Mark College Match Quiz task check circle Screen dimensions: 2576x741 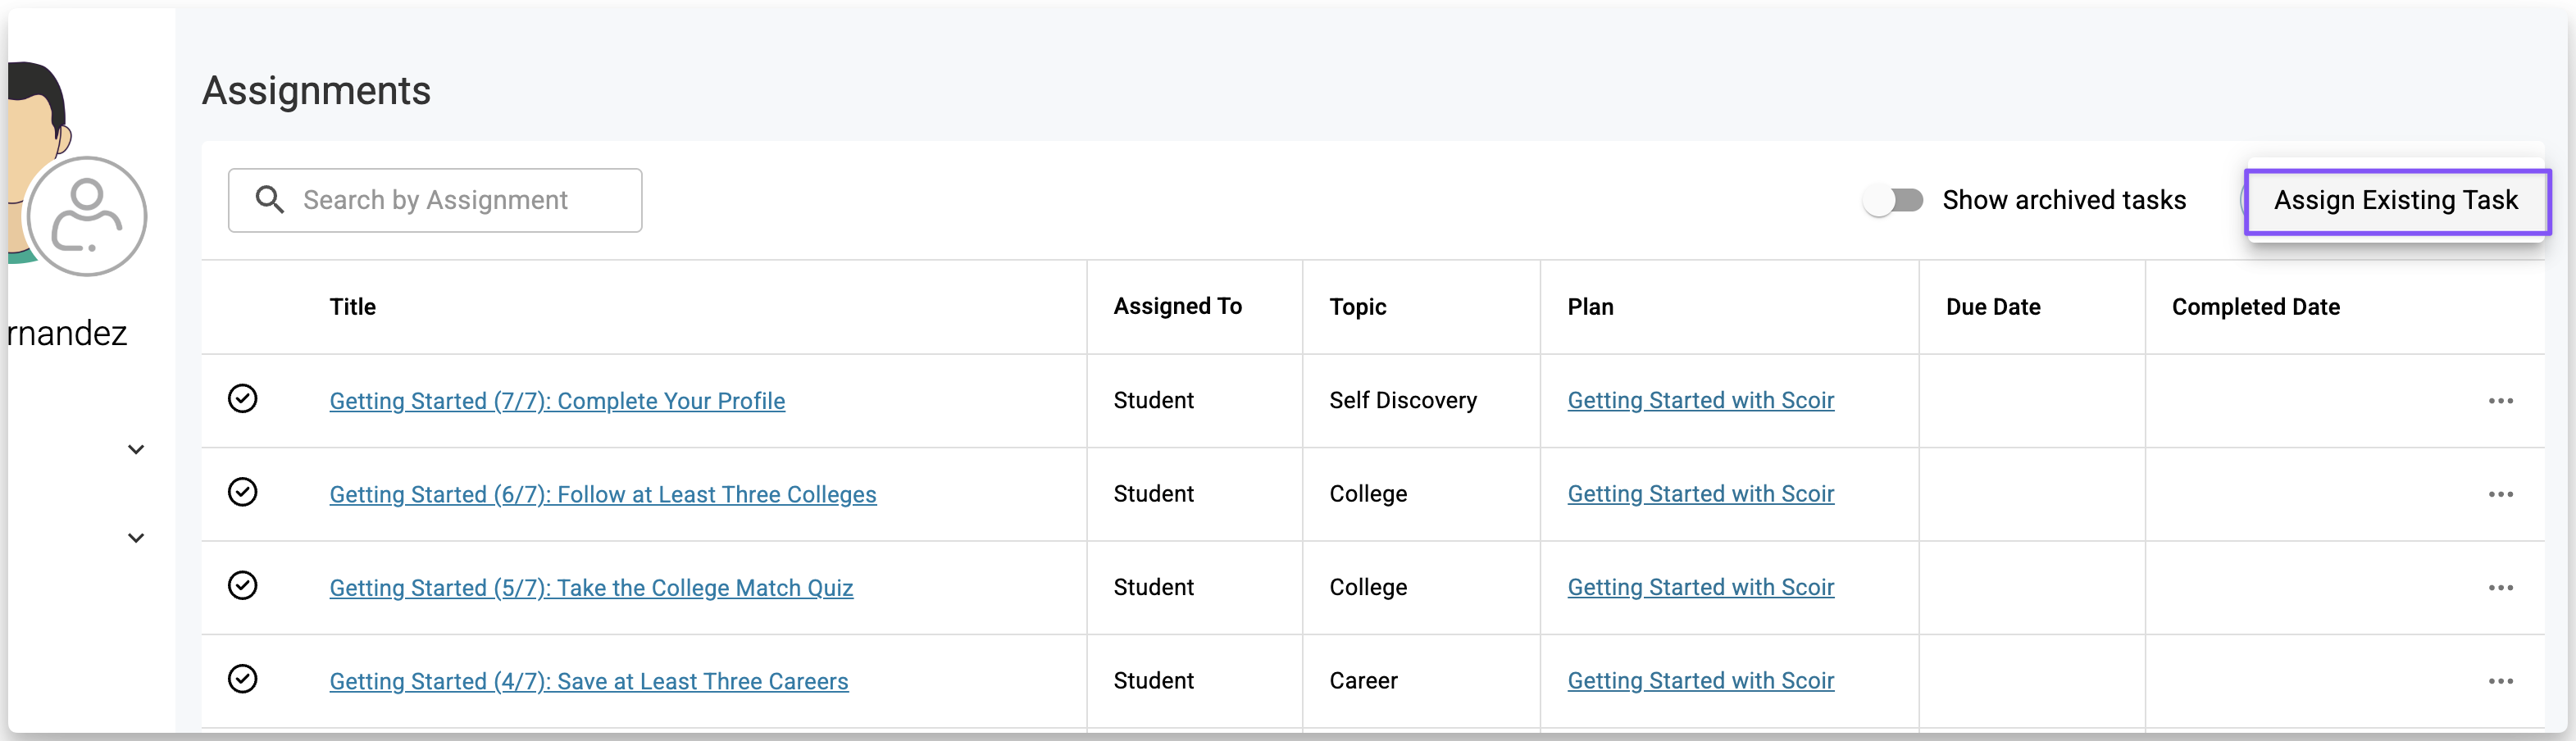243,585
